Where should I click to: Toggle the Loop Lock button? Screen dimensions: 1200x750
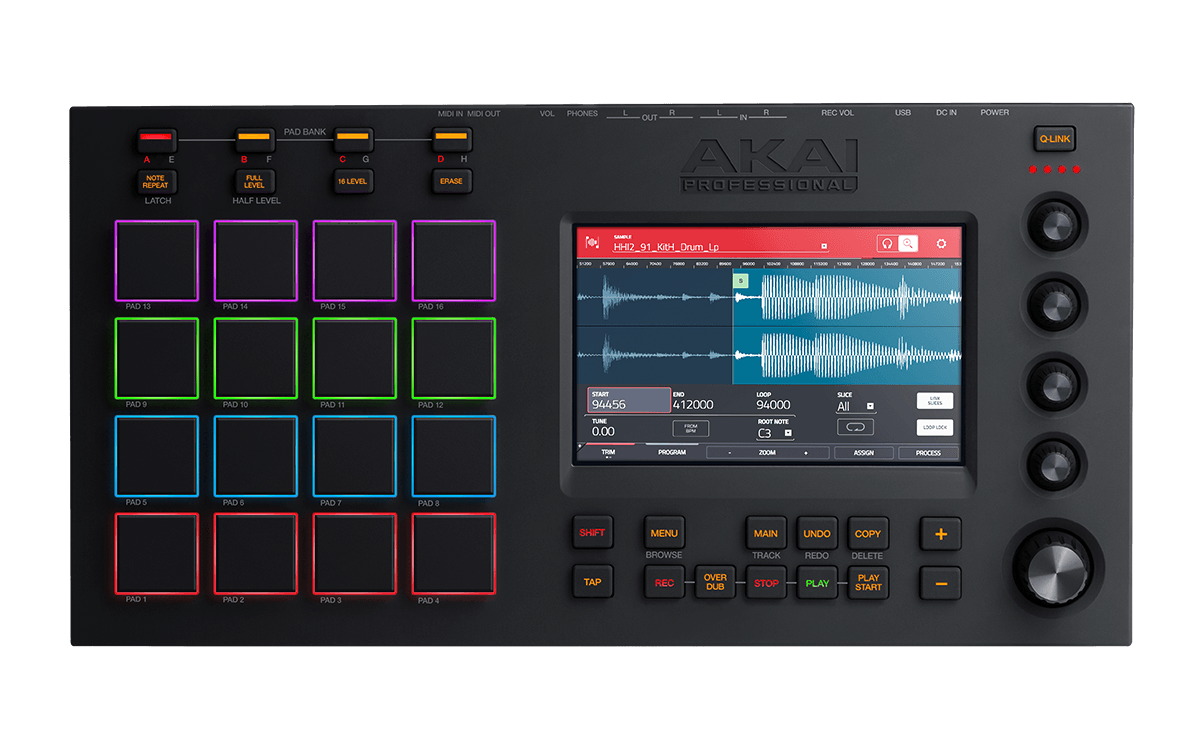934,427
